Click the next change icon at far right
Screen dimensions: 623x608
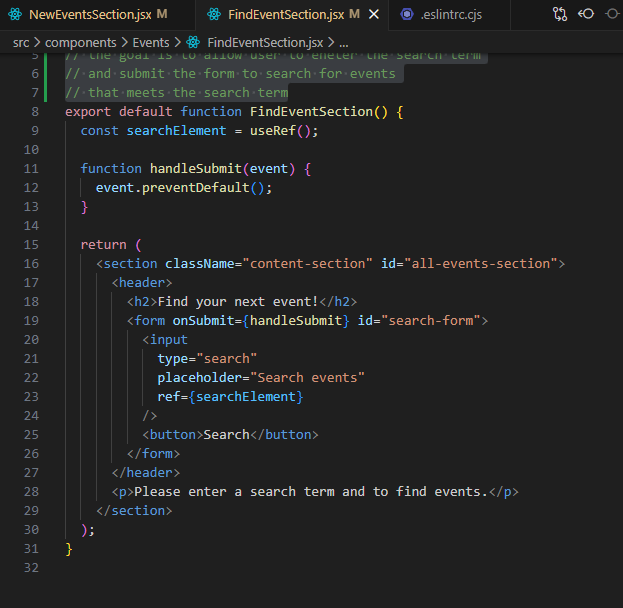pyautogui.click(x=612, y=14)
